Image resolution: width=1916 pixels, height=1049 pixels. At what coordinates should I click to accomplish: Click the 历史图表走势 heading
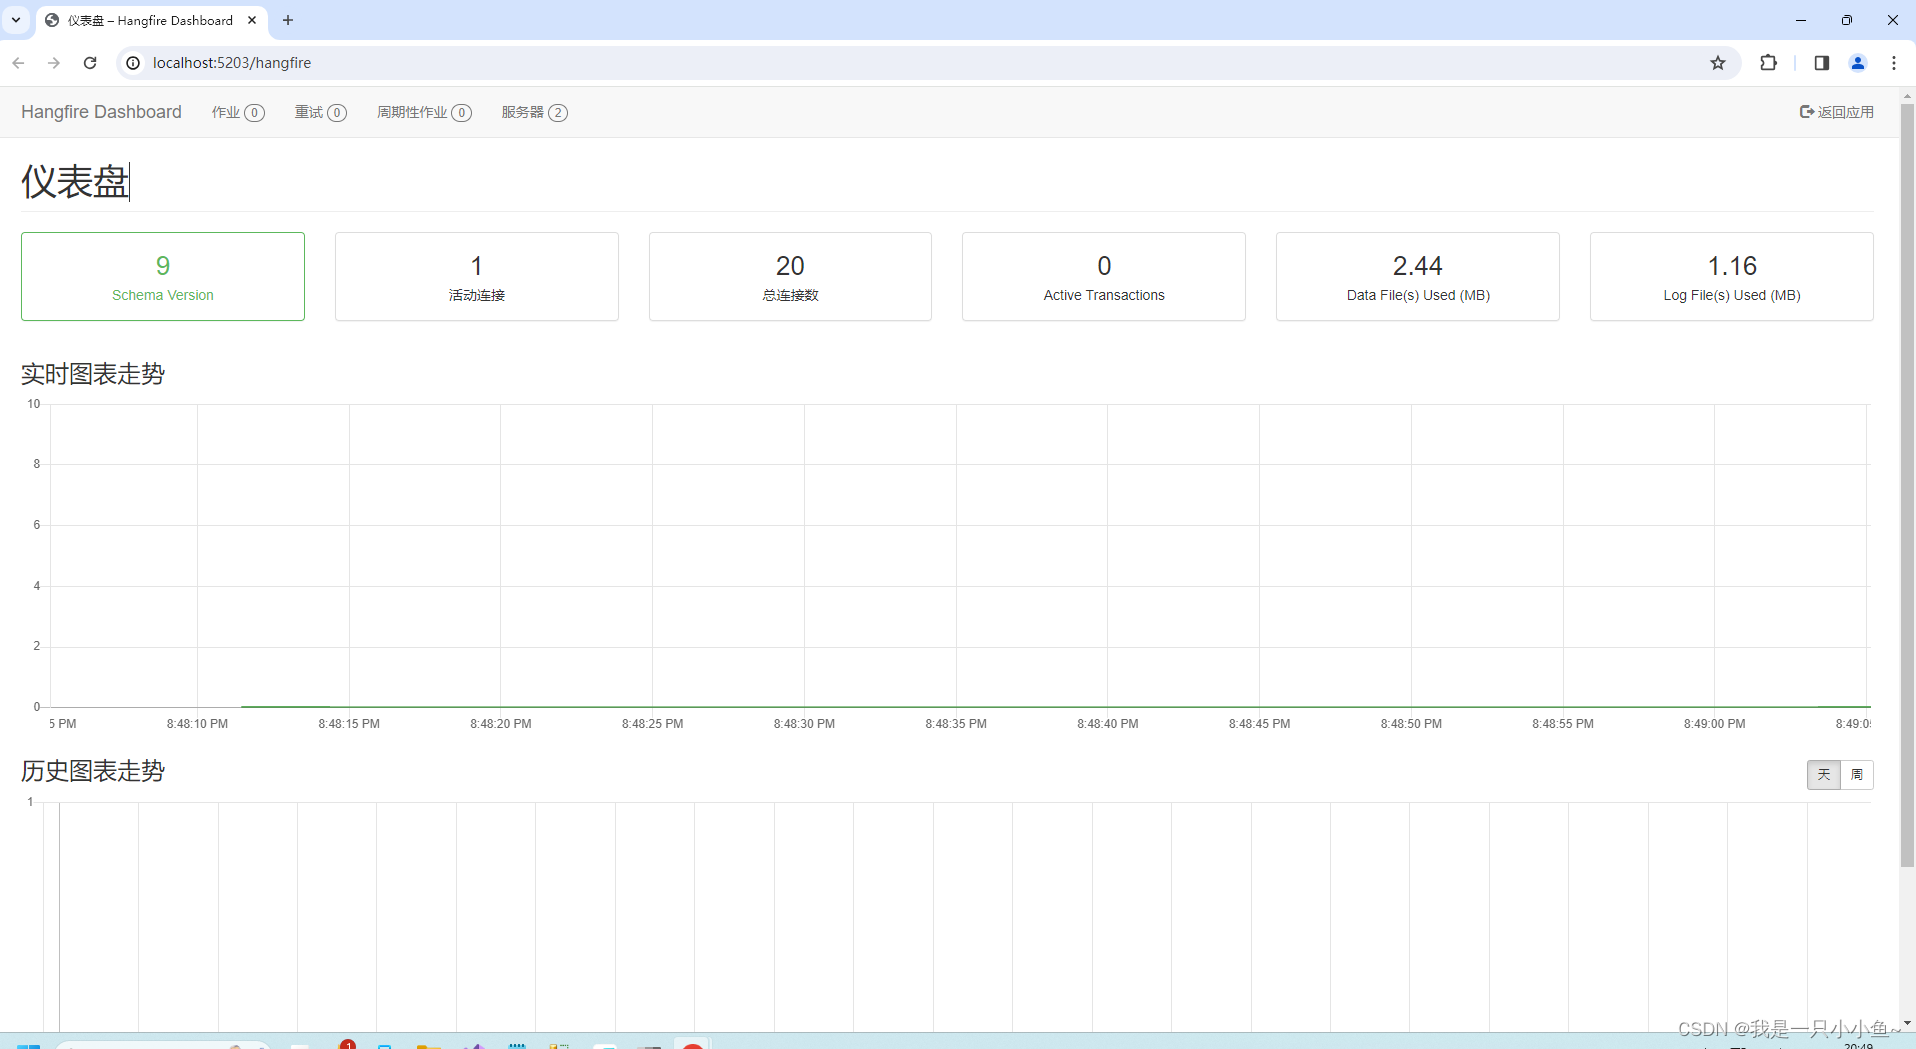[93, 771]
